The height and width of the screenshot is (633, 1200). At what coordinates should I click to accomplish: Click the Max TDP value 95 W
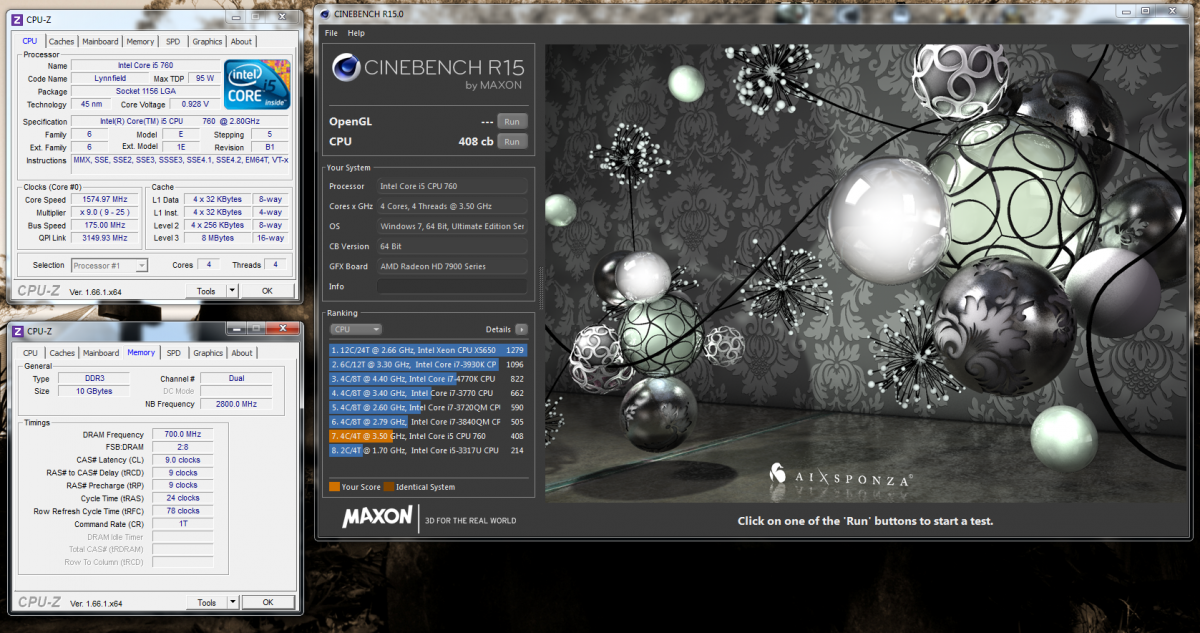tap(204, 78)
